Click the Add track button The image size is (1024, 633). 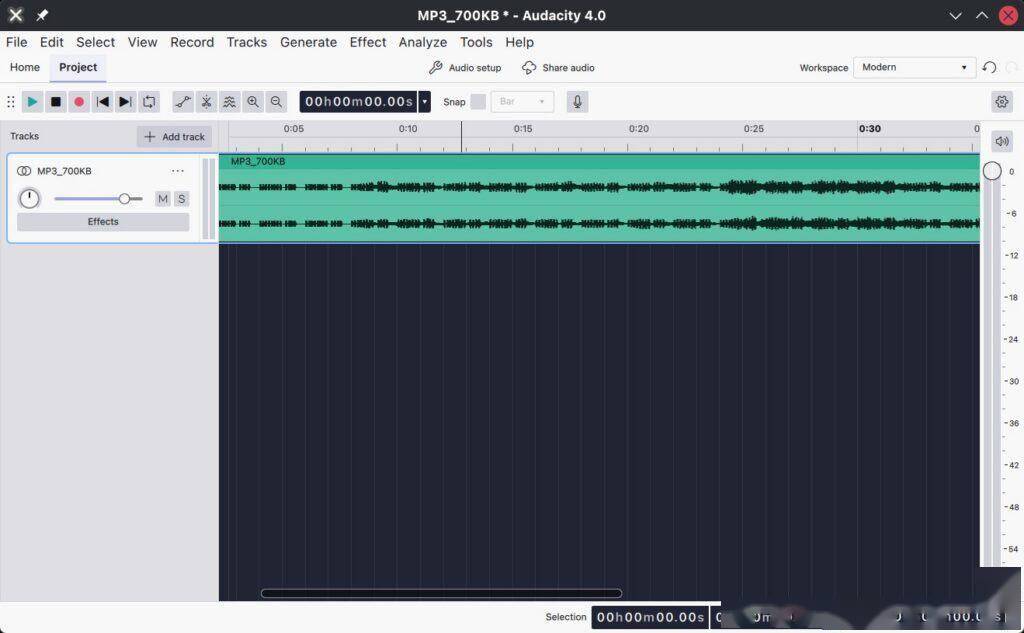174,137
